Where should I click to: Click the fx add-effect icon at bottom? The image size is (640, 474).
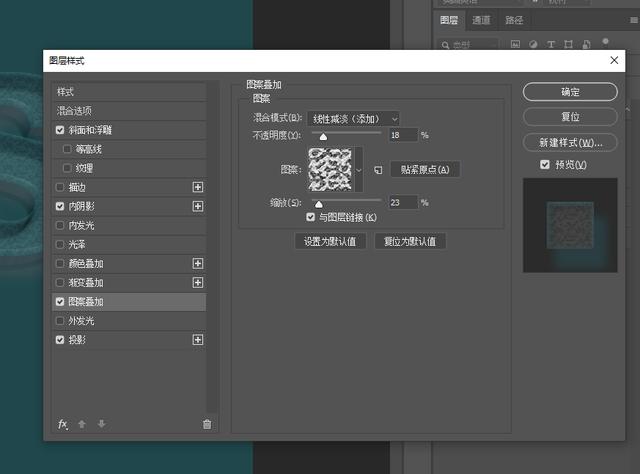coord(62,424)
